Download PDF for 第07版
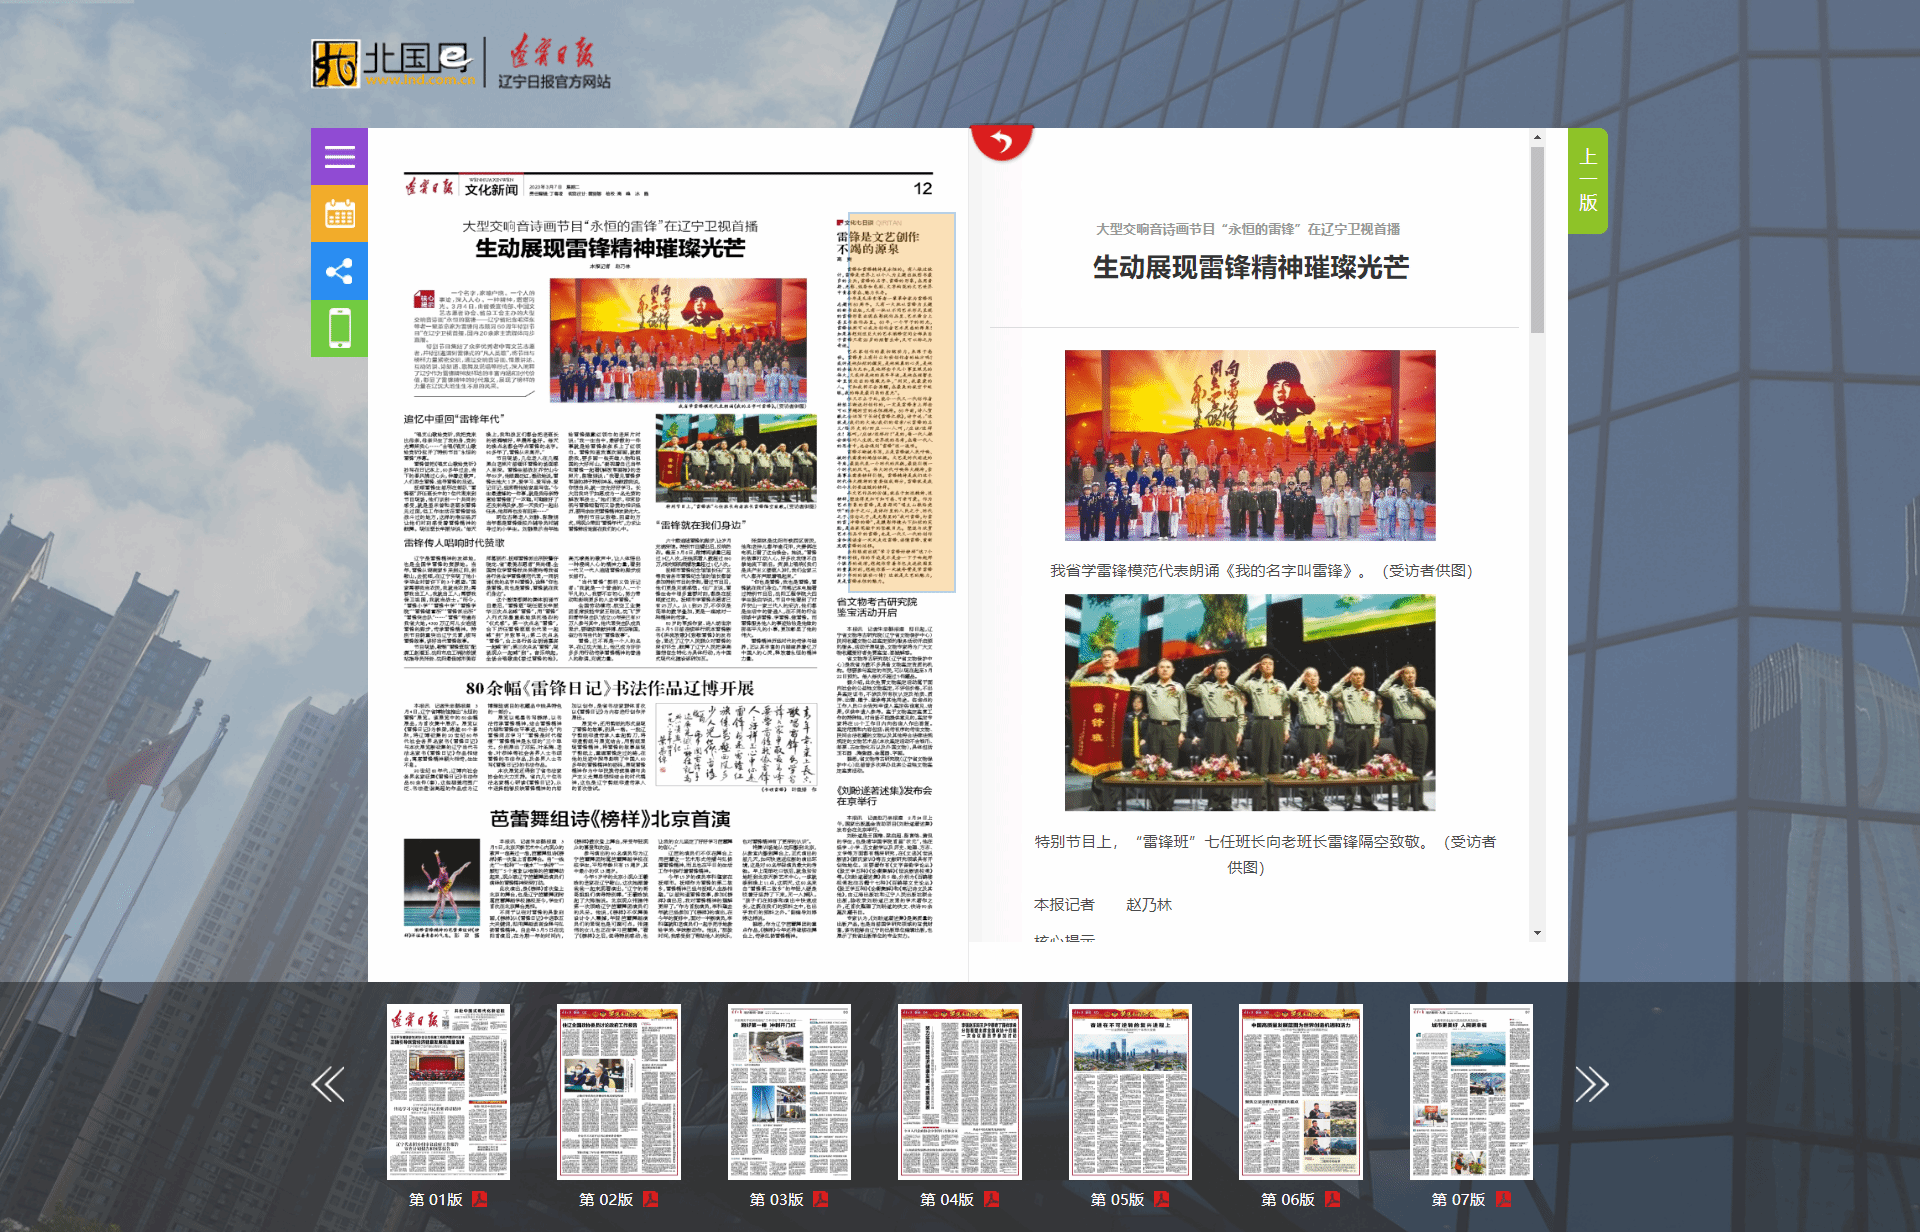The width and height of the screenshot is (1920, 1232). point(1503,1199)
